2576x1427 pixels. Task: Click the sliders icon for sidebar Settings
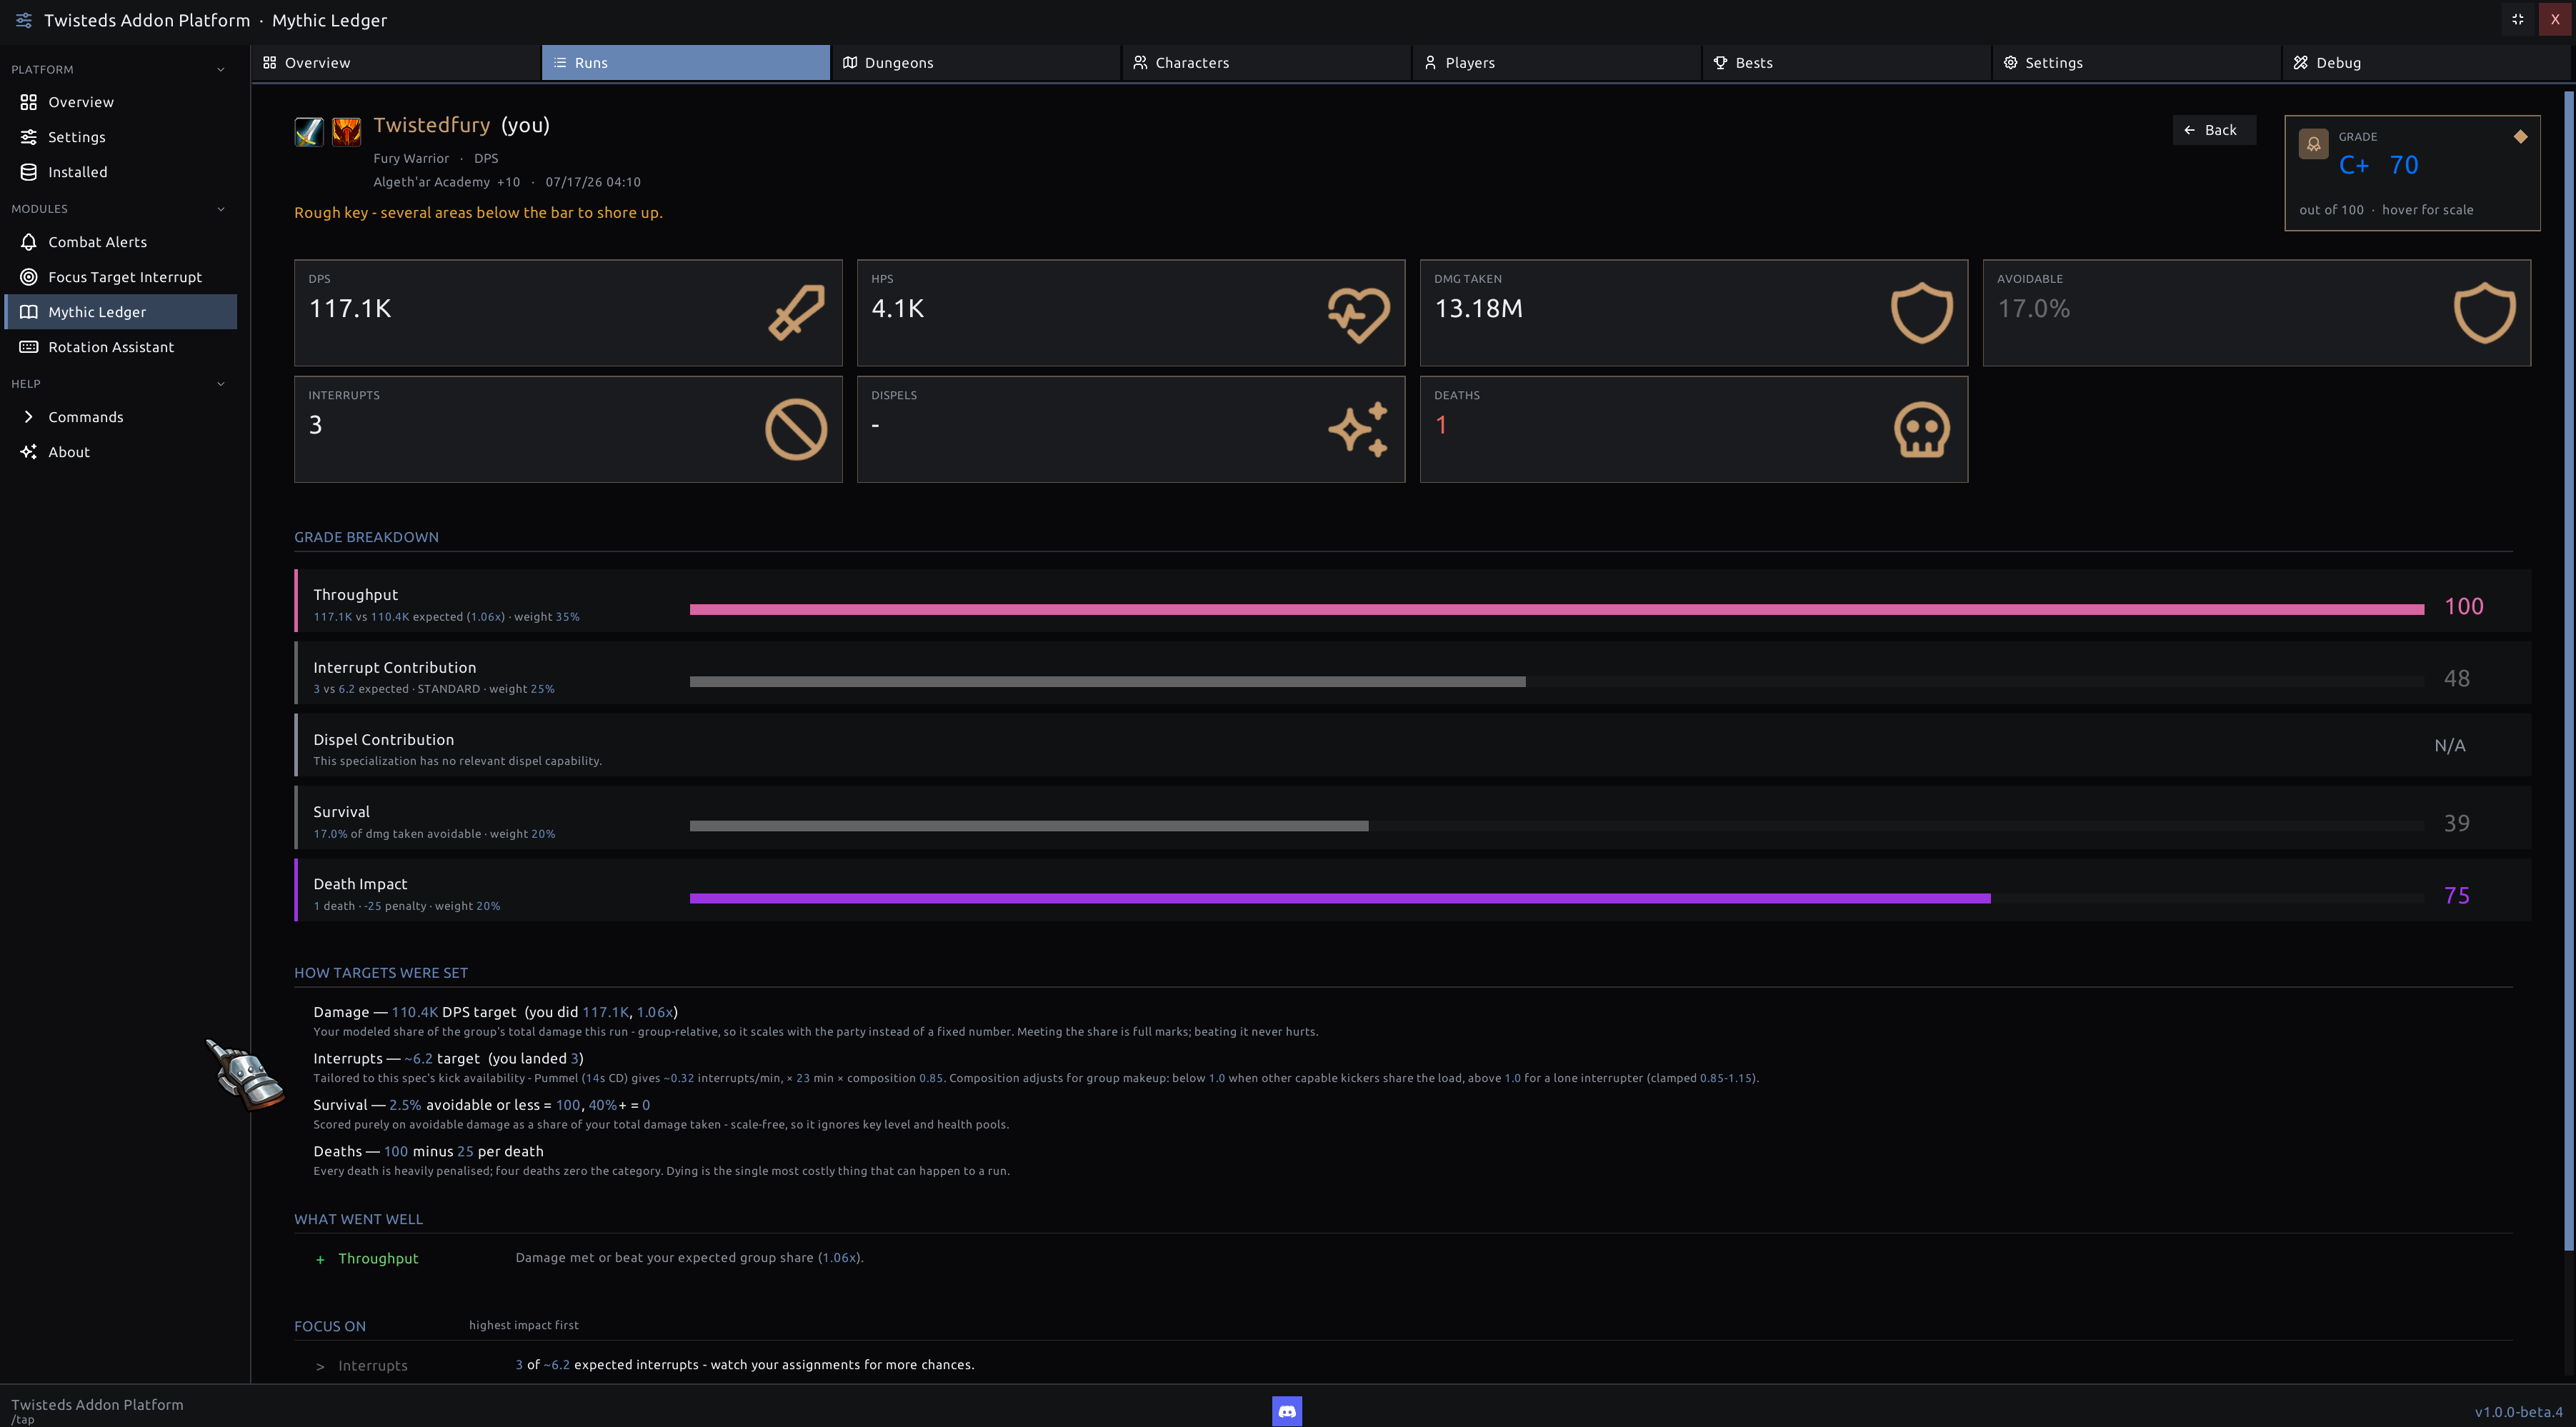coord(29,137)
